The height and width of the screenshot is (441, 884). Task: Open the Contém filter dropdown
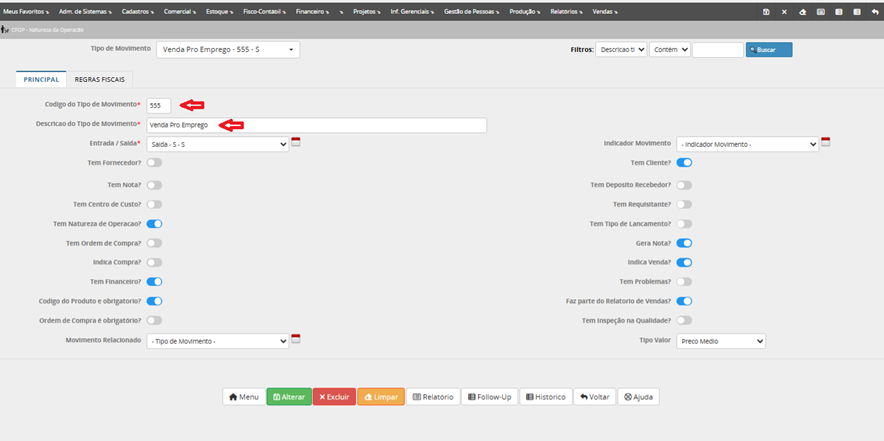click(669, 50)
